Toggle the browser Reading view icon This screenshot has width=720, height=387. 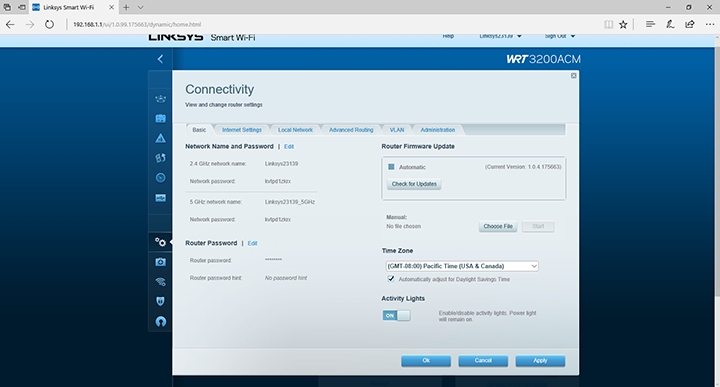tap(608, 24)
